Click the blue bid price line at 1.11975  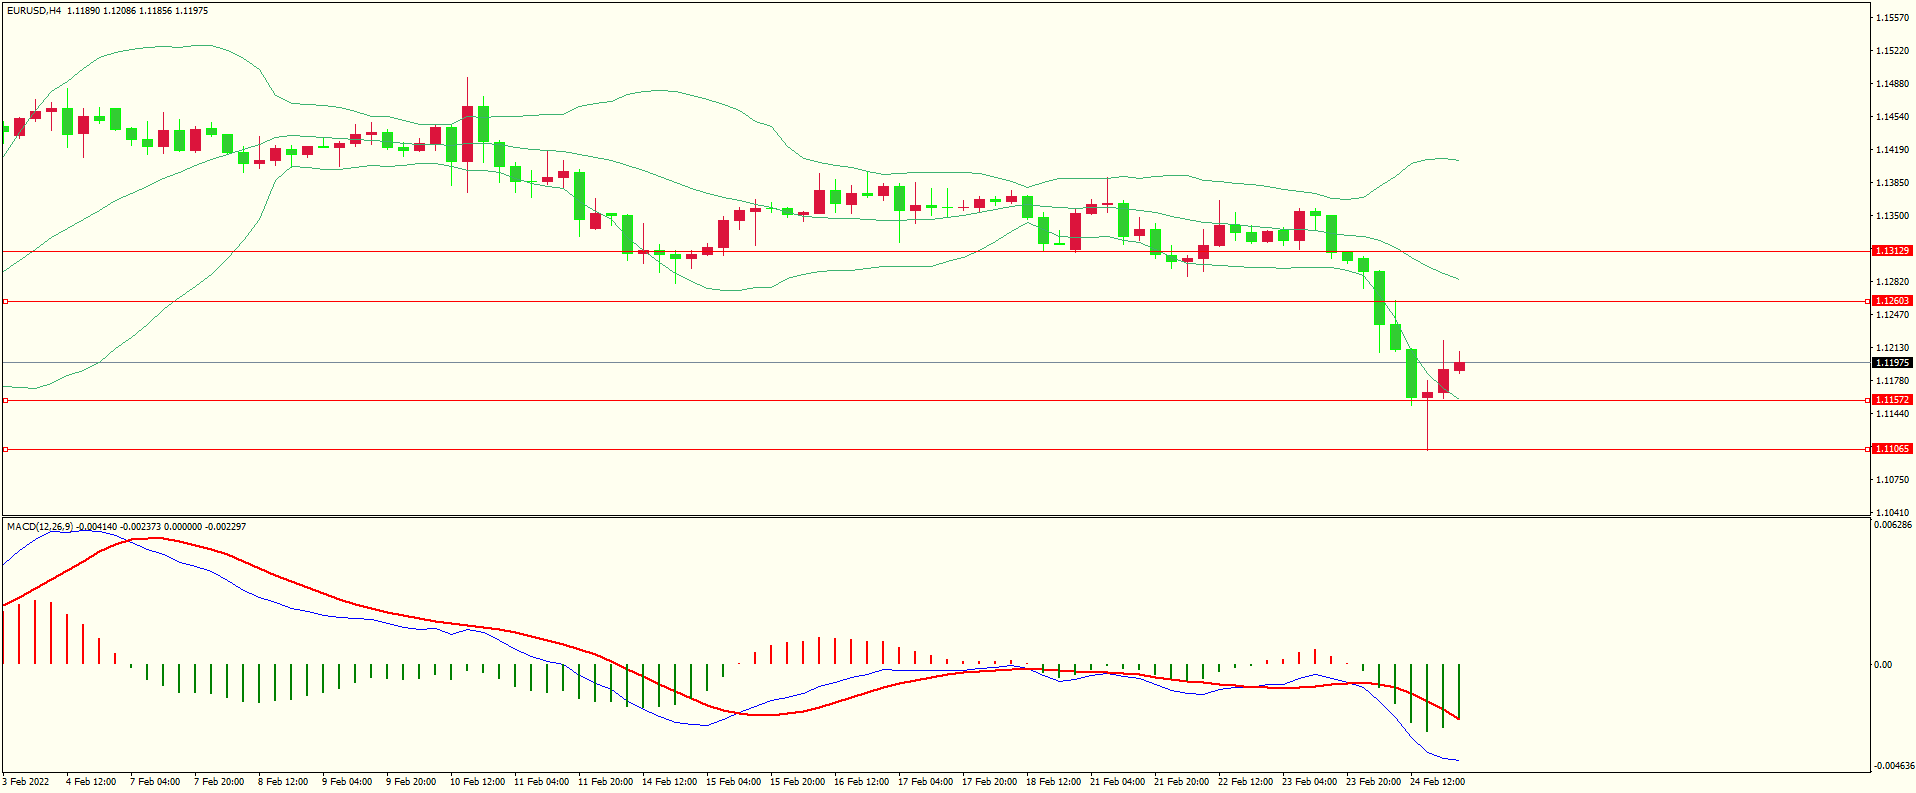[x=935, y=363]
